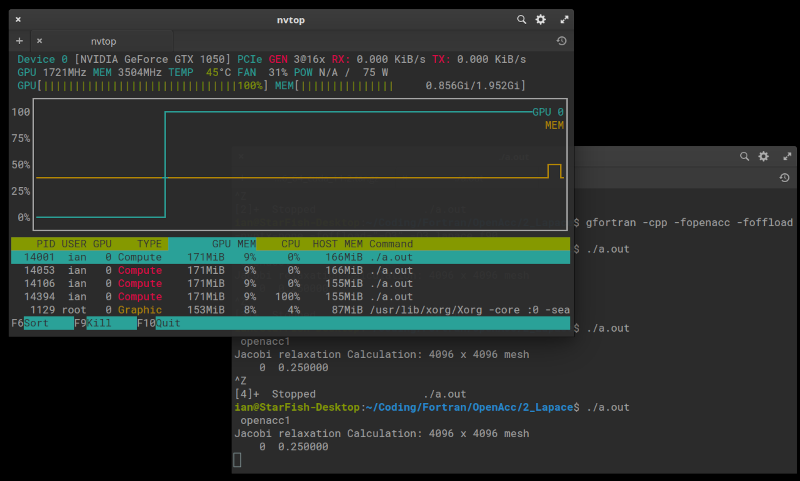Open tab history in background terminal
The image size is (800, 481).
785,178
